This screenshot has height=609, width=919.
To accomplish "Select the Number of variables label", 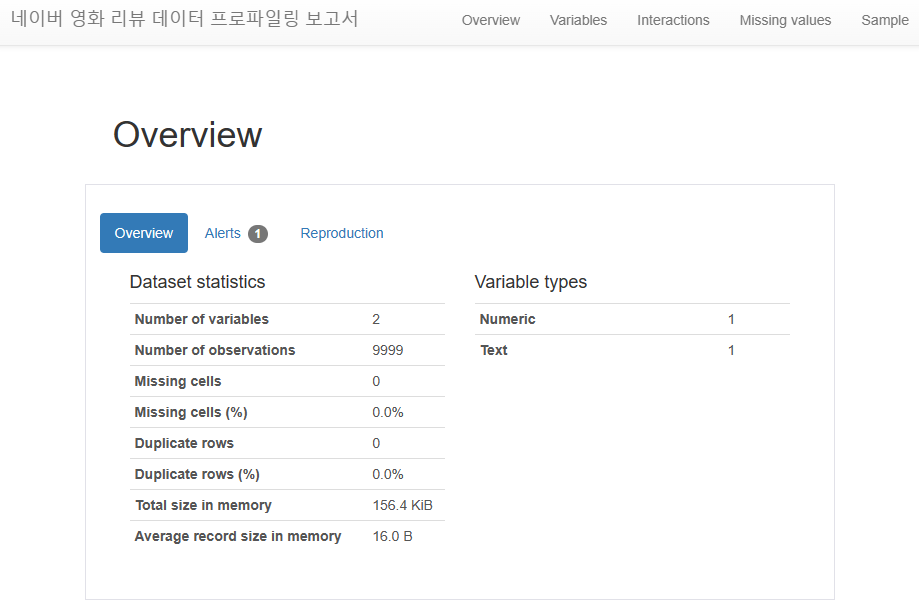I will pyautogui.click(x=202, y=319).
